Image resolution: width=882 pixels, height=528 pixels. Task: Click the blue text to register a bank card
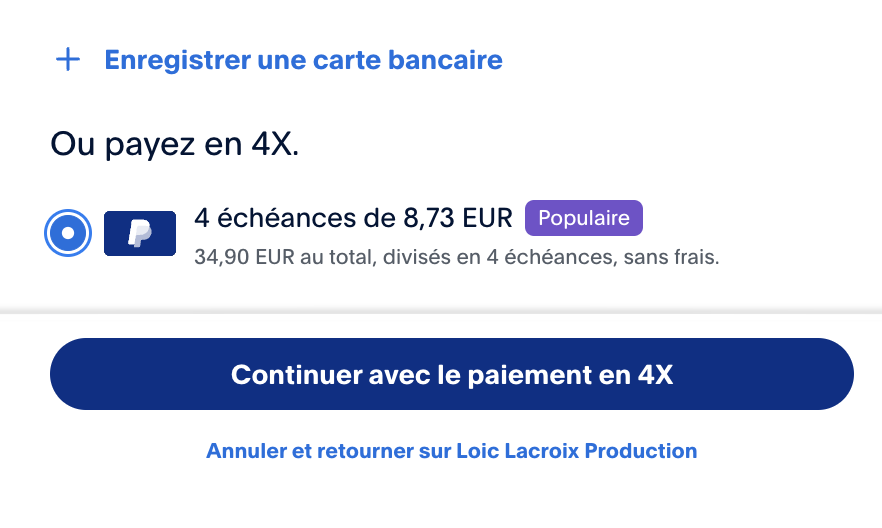coord(303,60)
